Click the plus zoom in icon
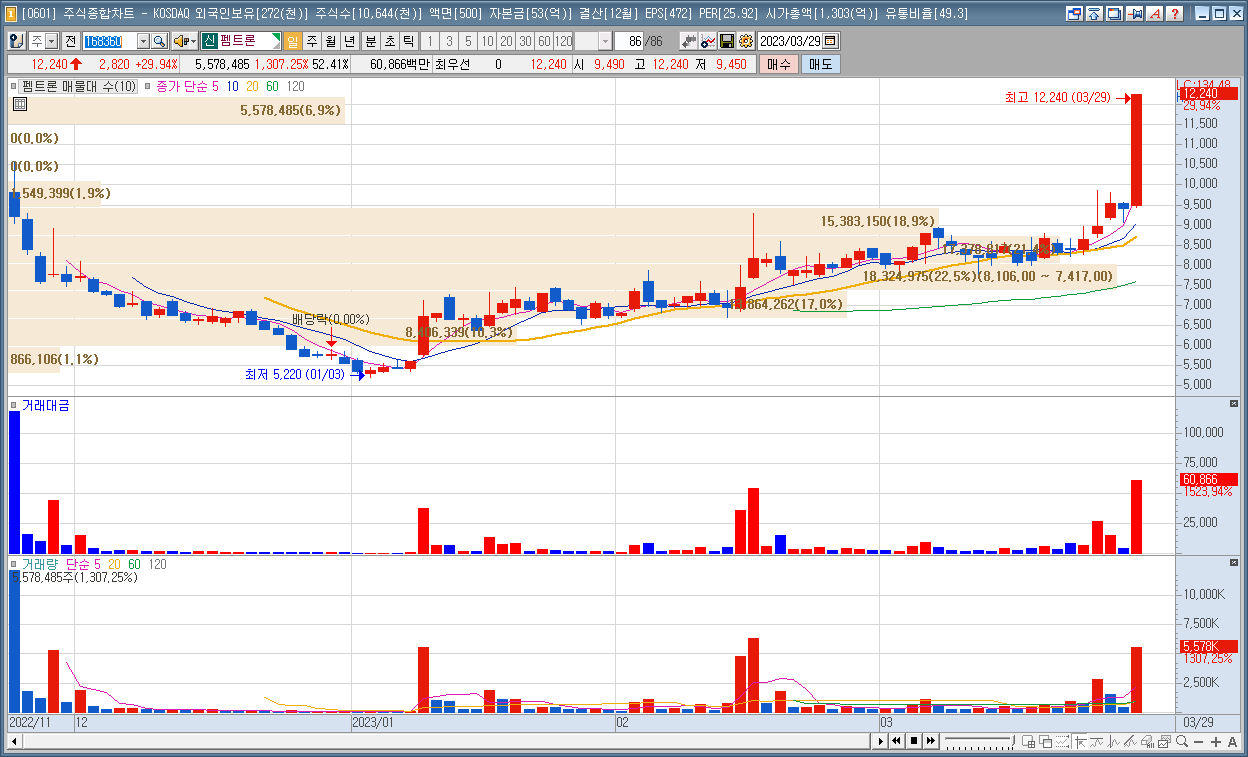 pyautogui.click(x=1215, y=741)
